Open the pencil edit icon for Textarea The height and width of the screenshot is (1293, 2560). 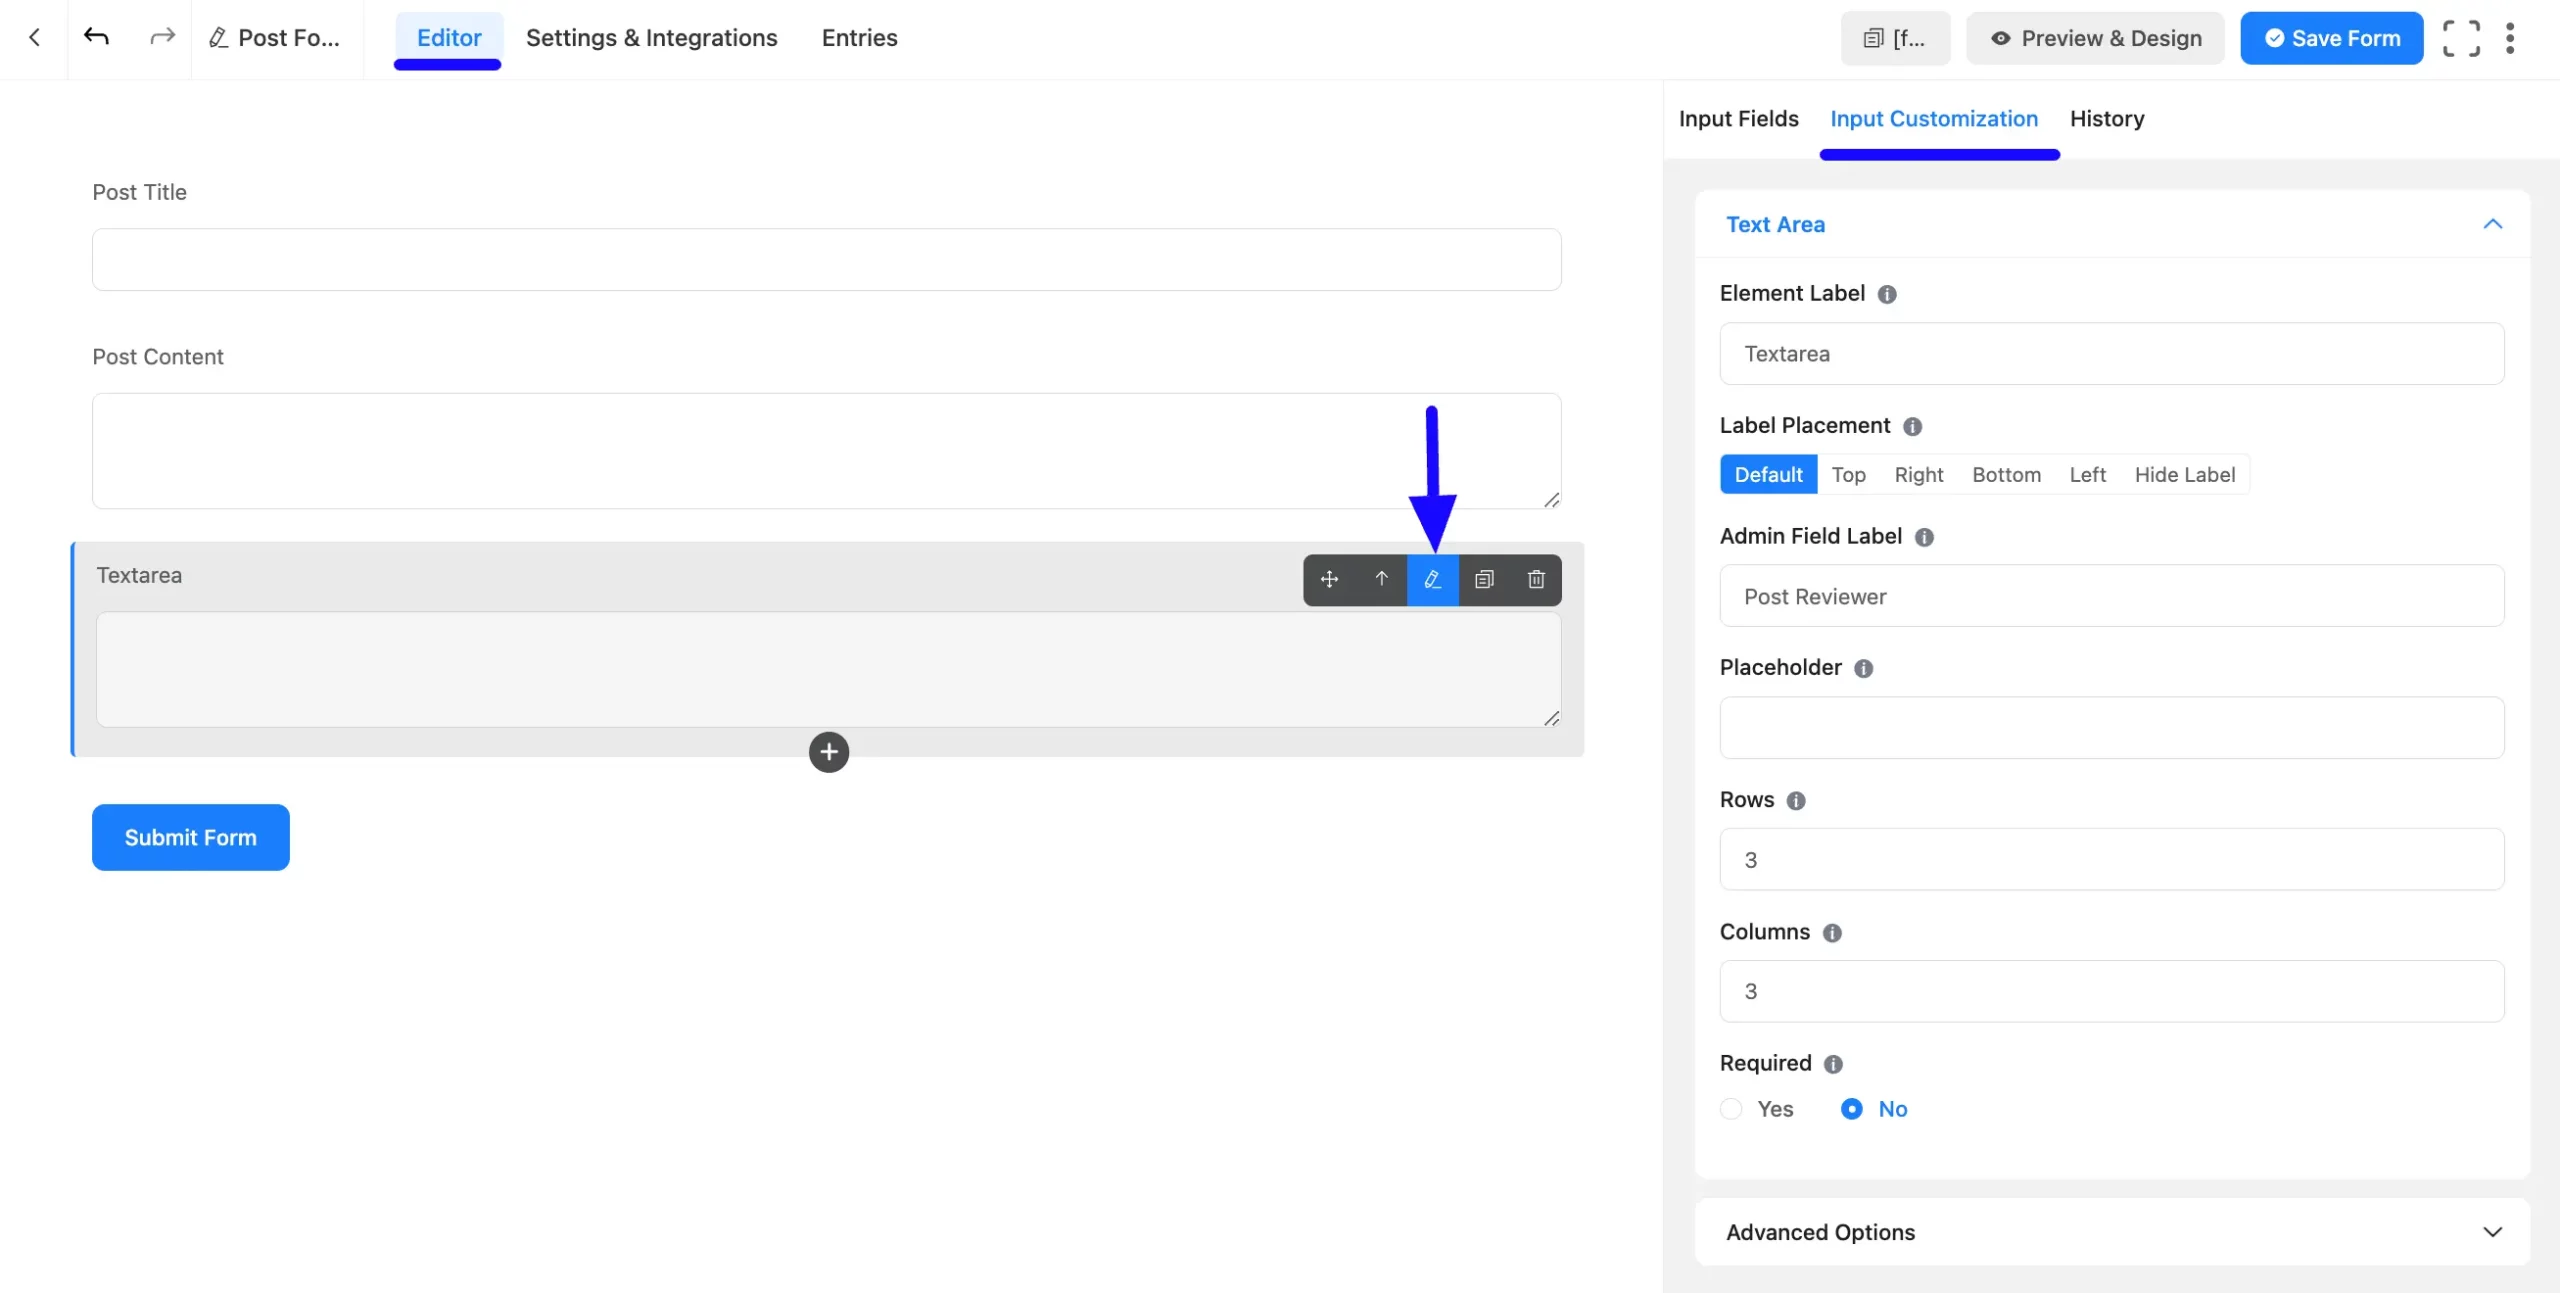(x=1433, y=580)
